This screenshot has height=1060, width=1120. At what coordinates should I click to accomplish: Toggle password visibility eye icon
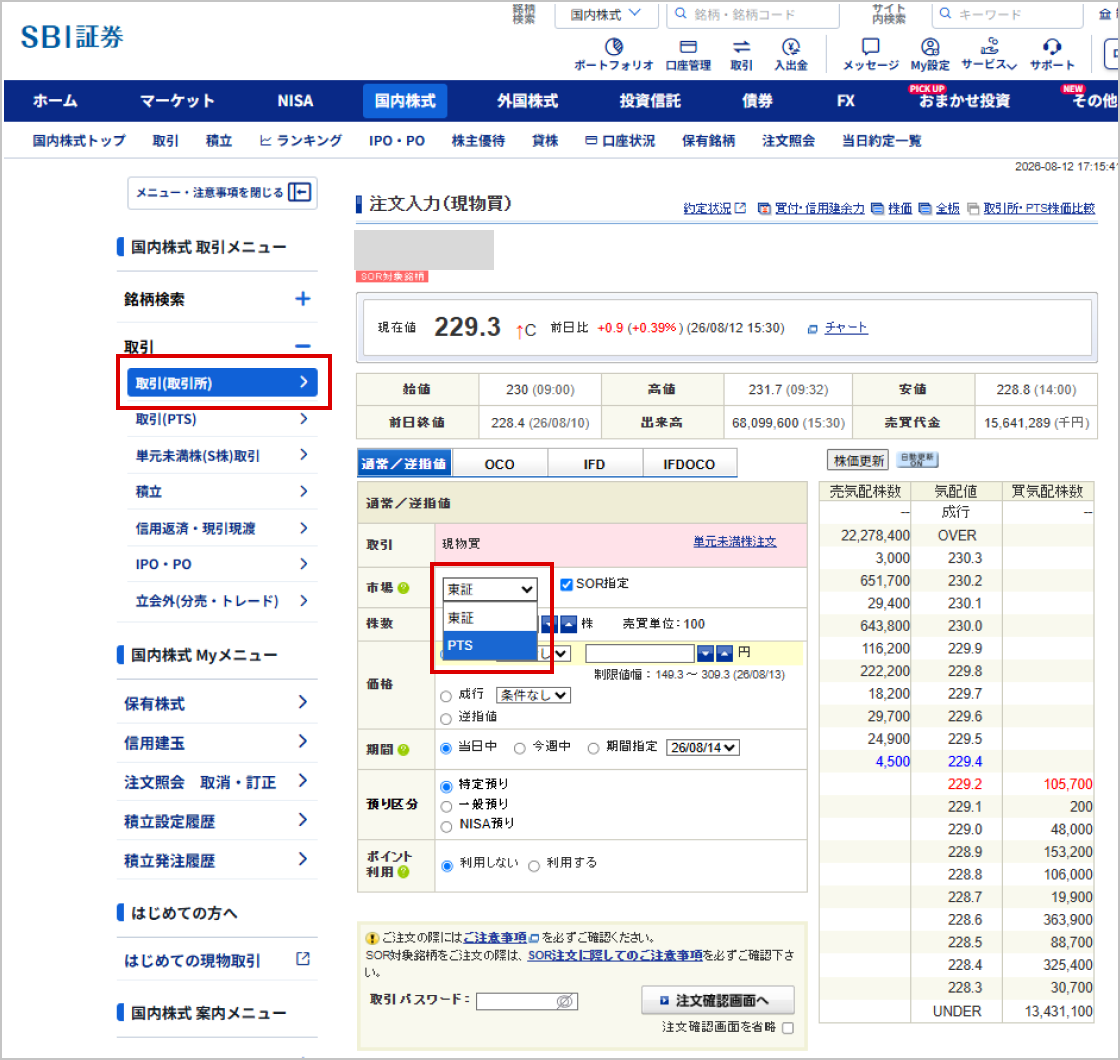[x=564, y=1001]
